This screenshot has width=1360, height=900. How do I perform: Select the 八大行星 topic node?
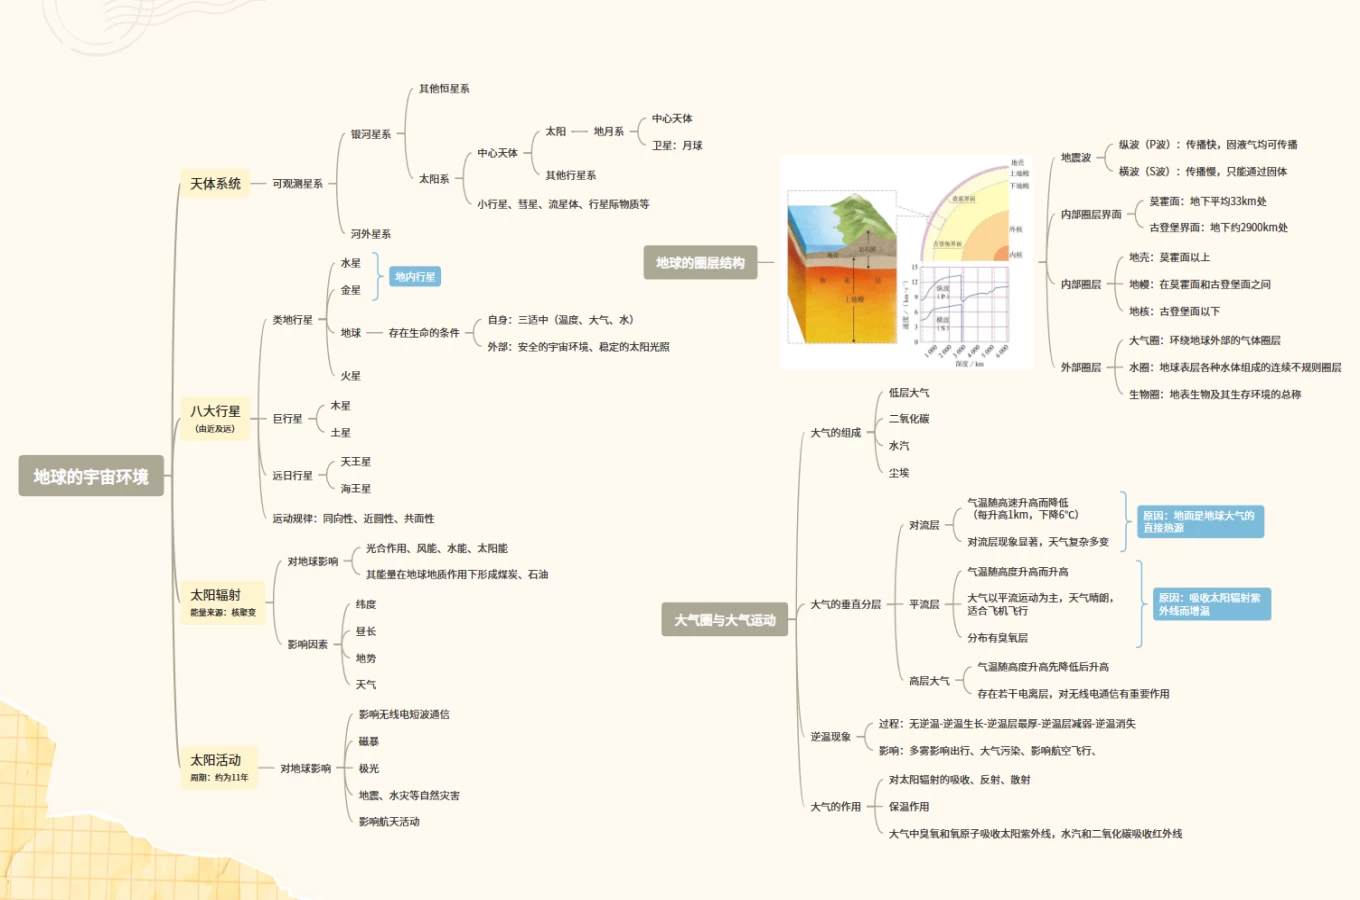(216, 418)
